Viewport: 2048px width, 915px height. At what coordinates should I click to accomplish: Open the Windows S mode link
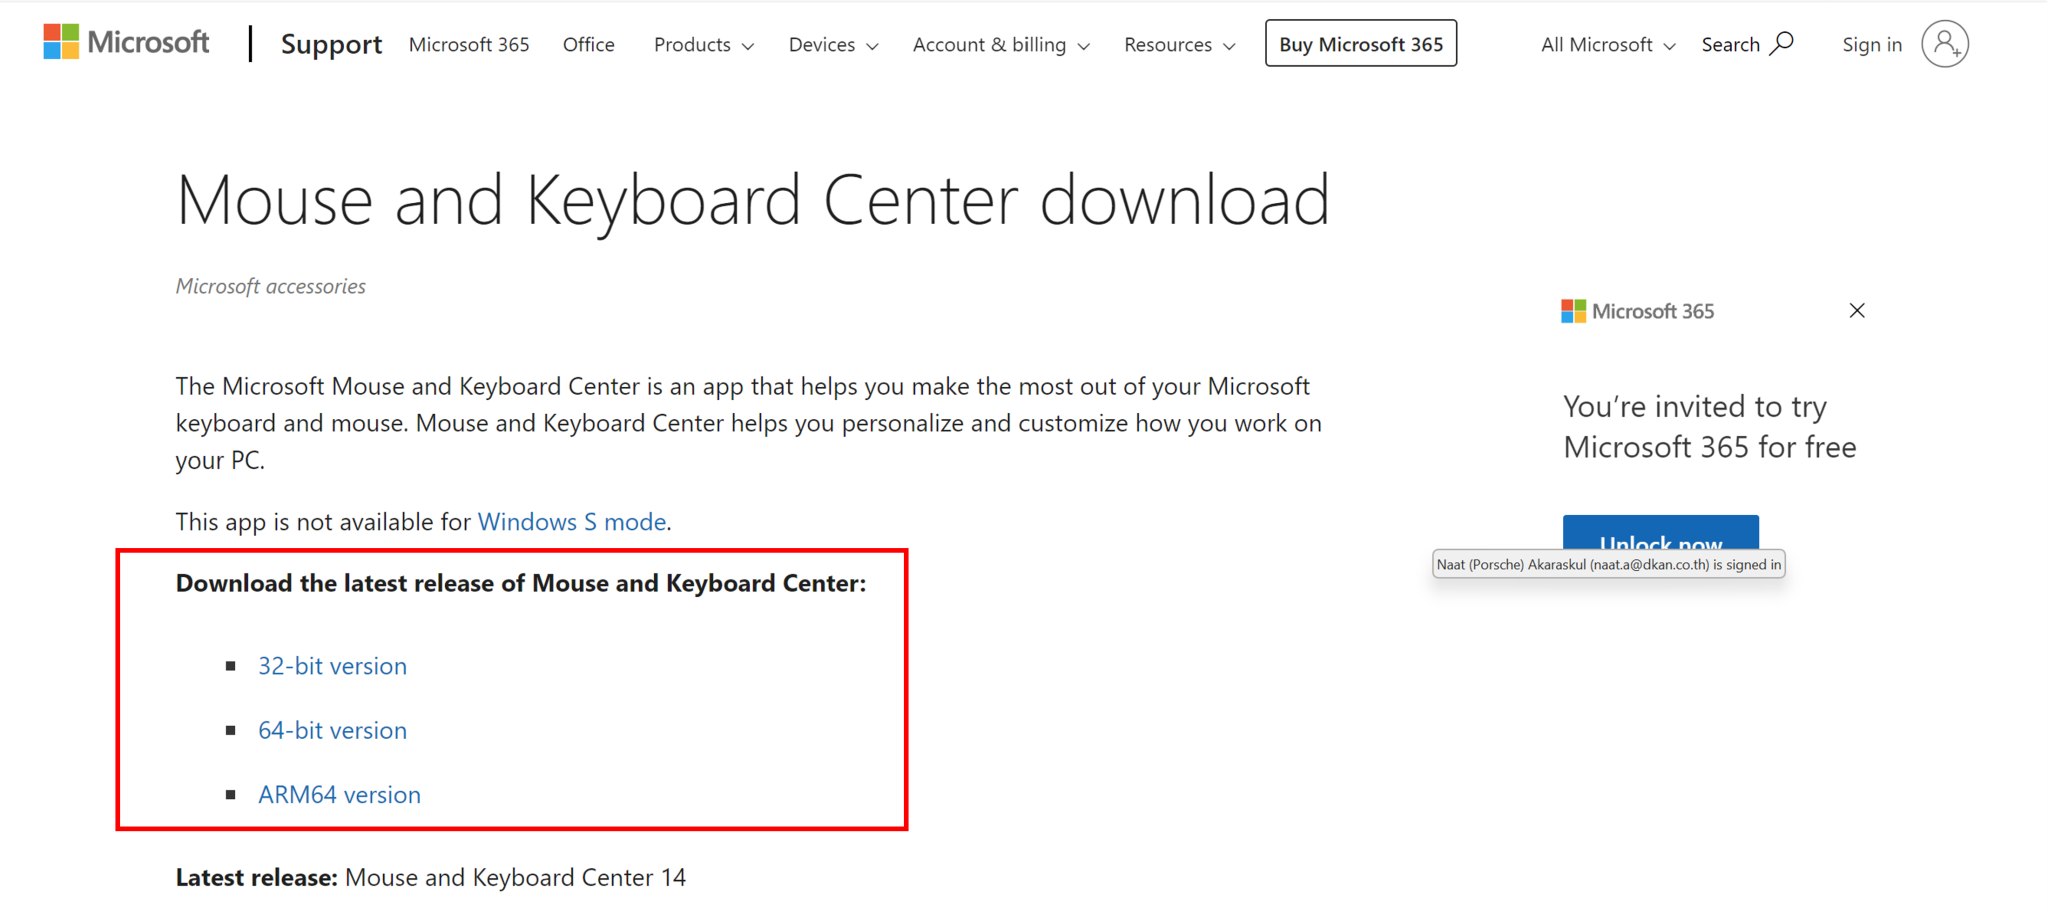572,521
